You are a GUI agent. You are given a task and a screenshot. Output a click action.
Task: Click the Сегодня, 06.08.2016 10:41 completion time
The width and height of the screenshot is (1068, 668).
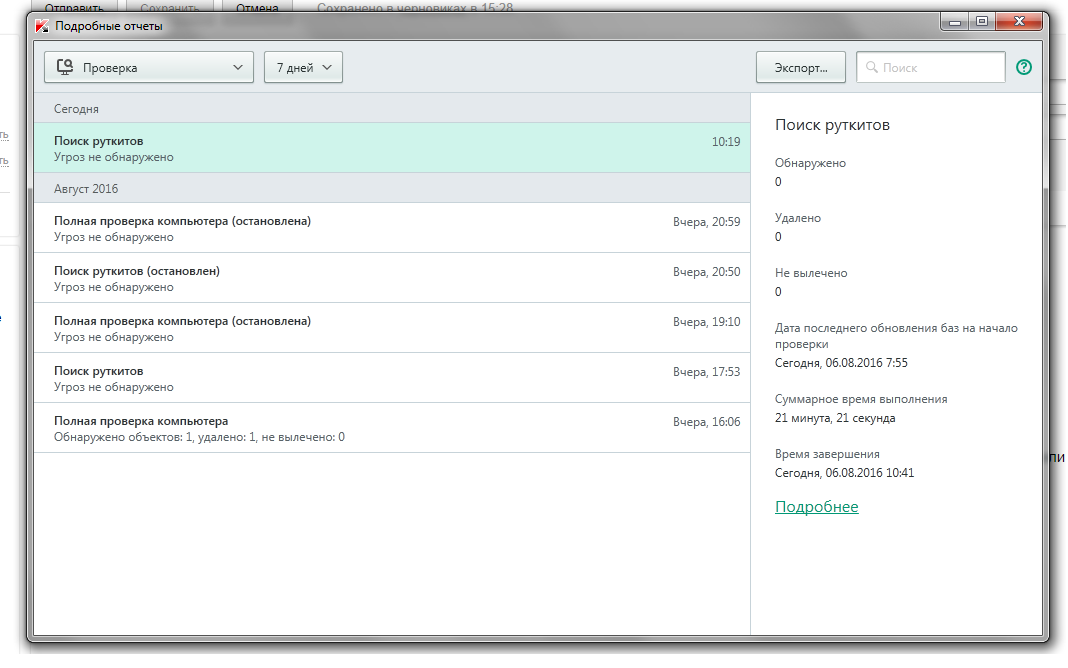point(845,473)
